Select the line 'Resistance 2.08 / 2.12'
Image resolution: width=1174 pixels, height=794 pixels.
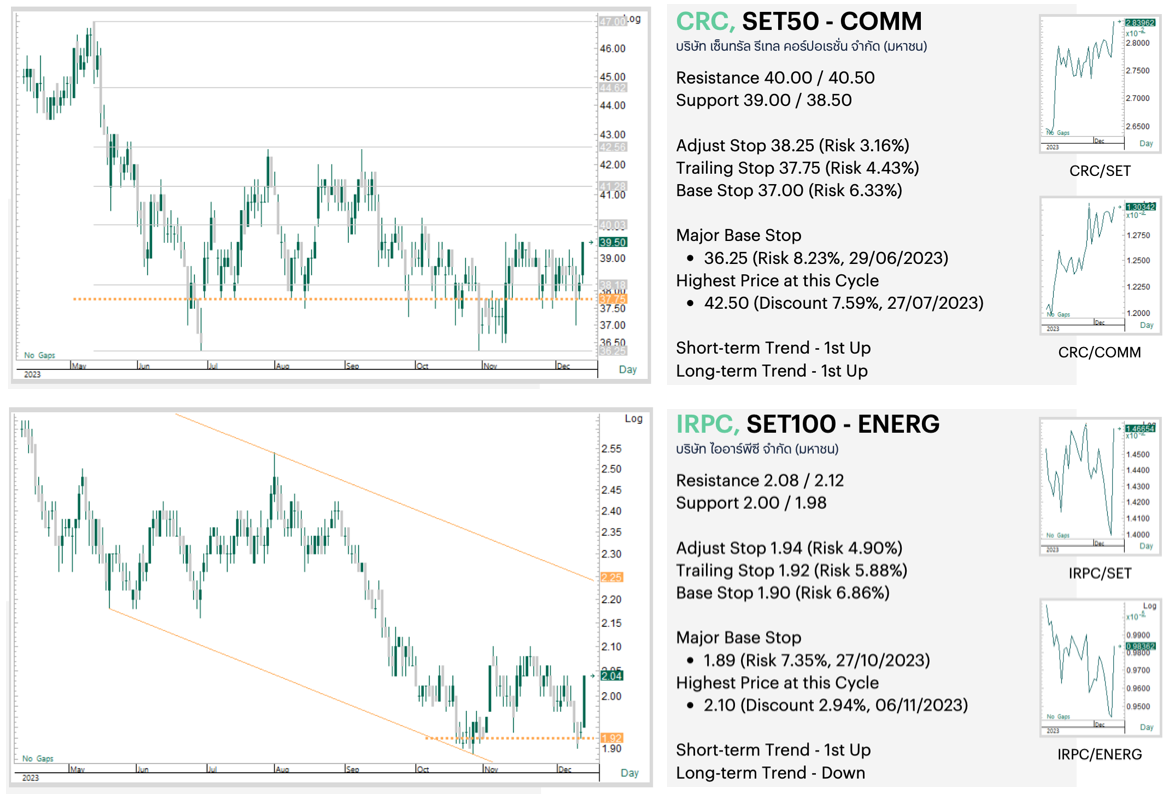pyautogui.click(x=760, y=481)
